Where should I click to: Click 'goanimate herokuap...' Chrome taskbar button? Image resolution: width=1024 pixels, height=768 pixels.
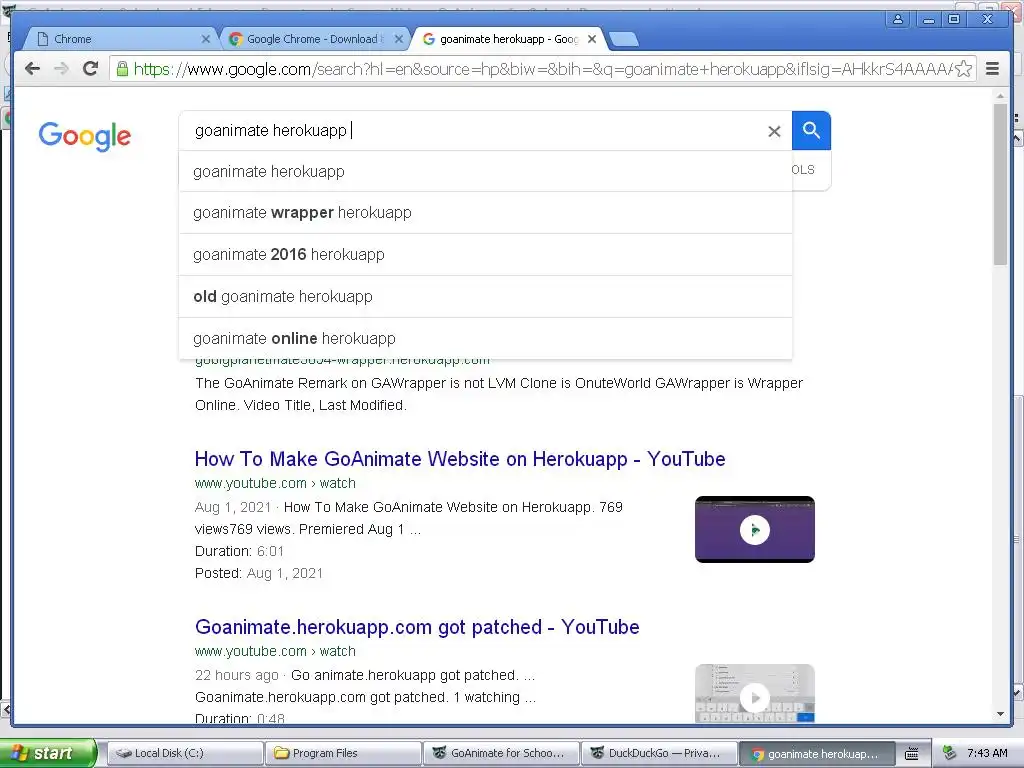tap(818, 754)
